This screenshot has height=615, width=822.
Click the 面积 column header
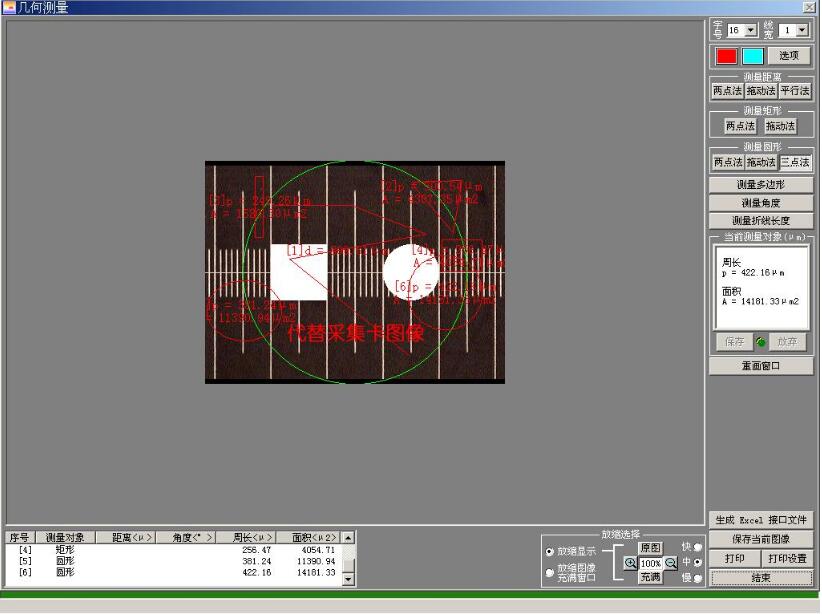tap(308, 538)
